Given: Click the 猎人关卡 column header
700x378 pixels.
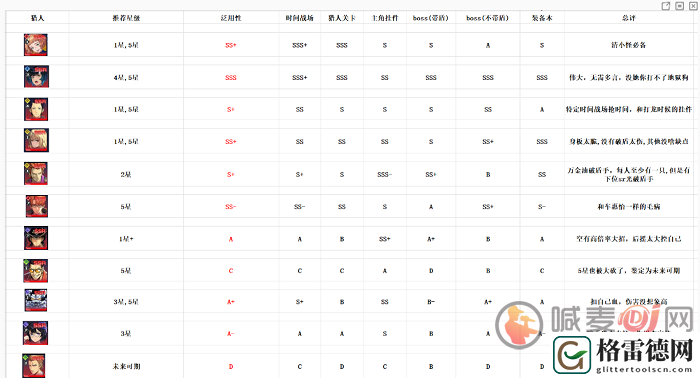Looking at the screenshot, I should coord(342,18).
